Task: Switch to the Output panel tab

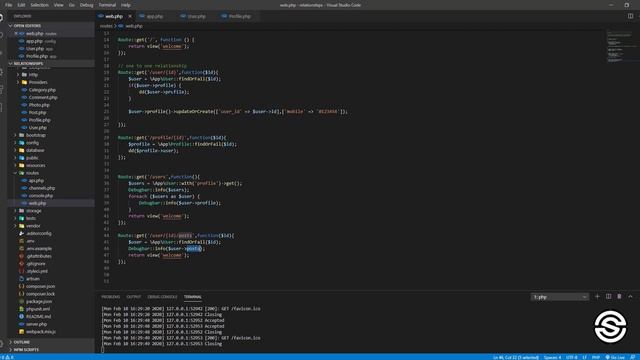Action: coord(133,297)
